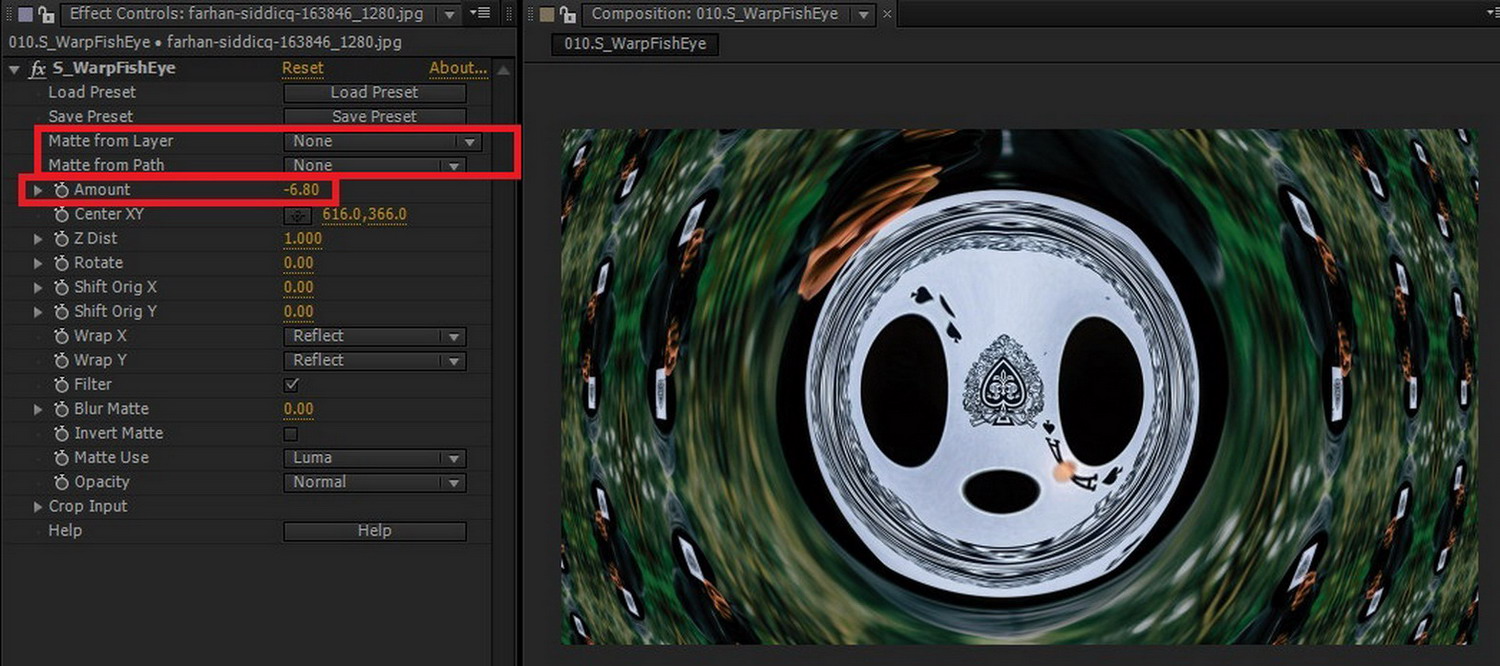
Task: Click the Help button
Action: coord(375,531)
